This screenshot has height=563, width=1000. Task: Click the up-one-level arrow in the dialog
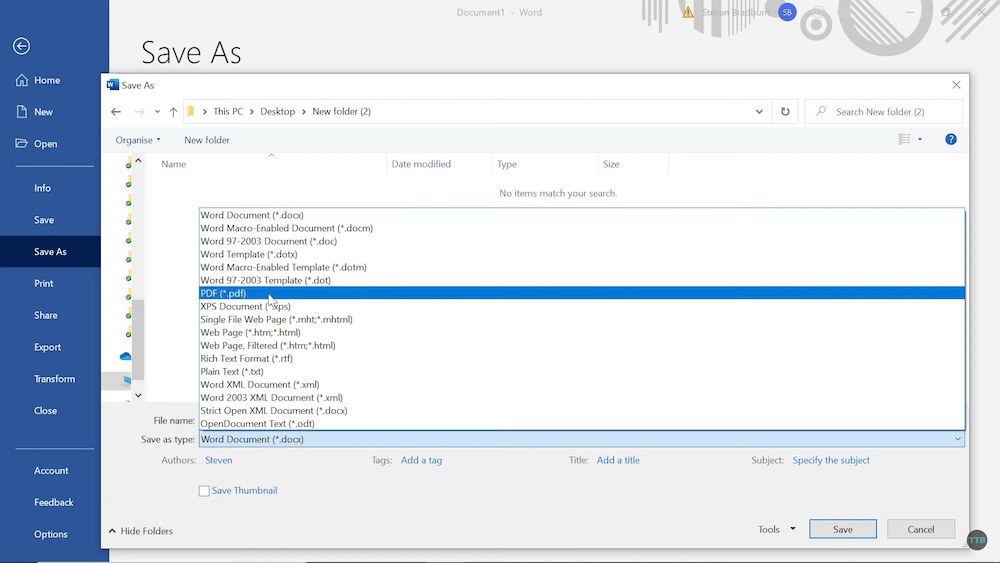[x=173, y=112]
